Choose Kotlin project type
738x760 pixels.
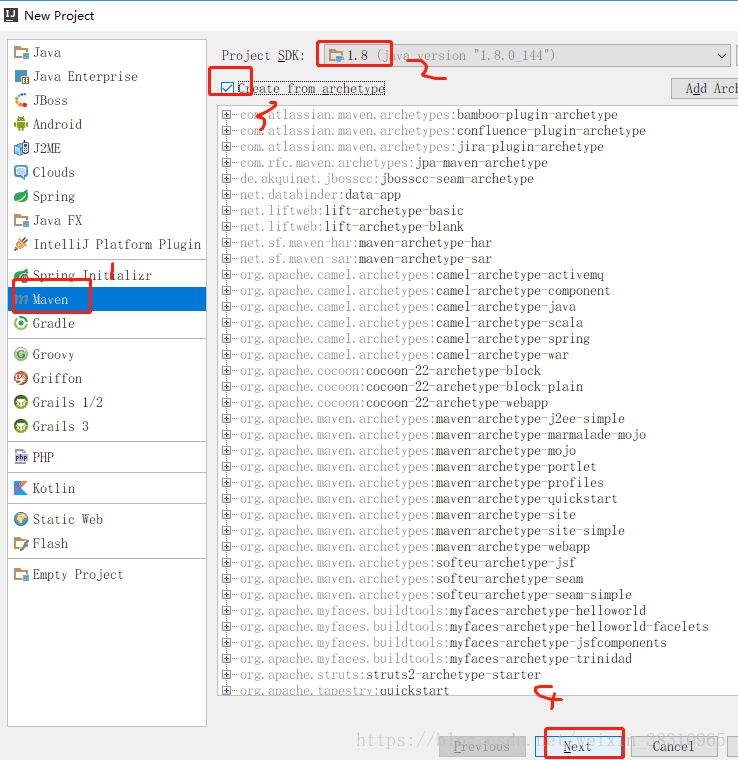point(107,488)
